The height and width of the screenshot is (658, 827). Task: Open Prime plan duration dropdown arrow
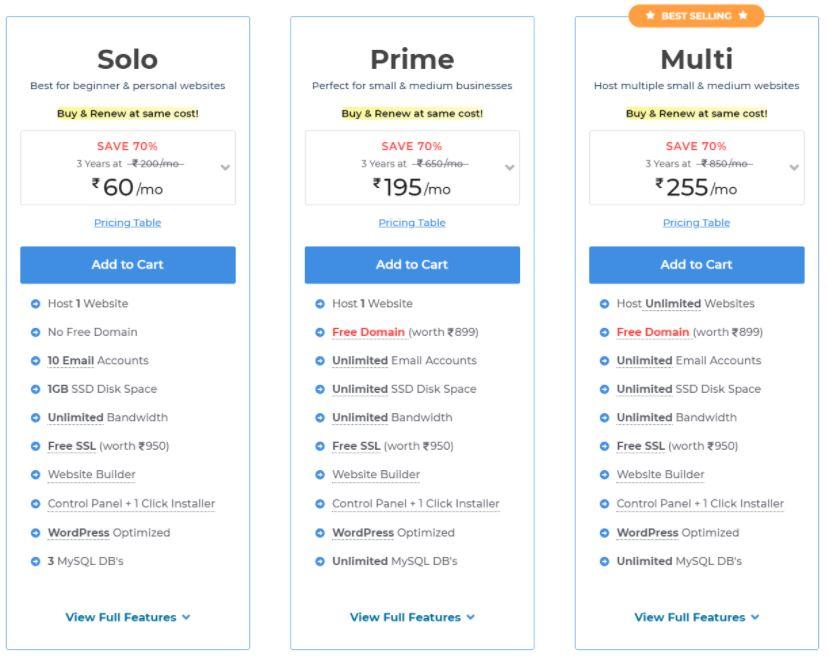click(x=509, y=168)
